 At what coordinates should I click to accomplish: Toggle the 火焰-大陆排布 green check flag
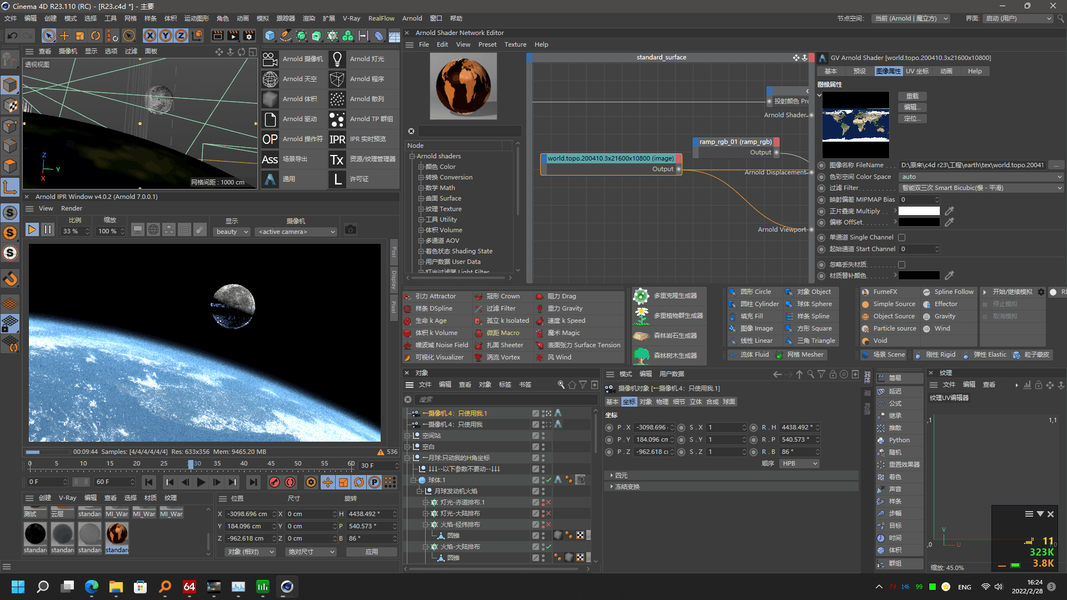coord(548,547)
